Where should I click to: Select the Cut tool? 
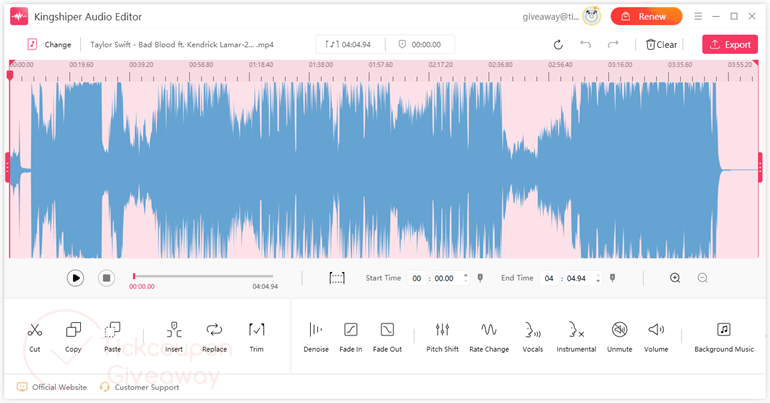tap(34, 337)
